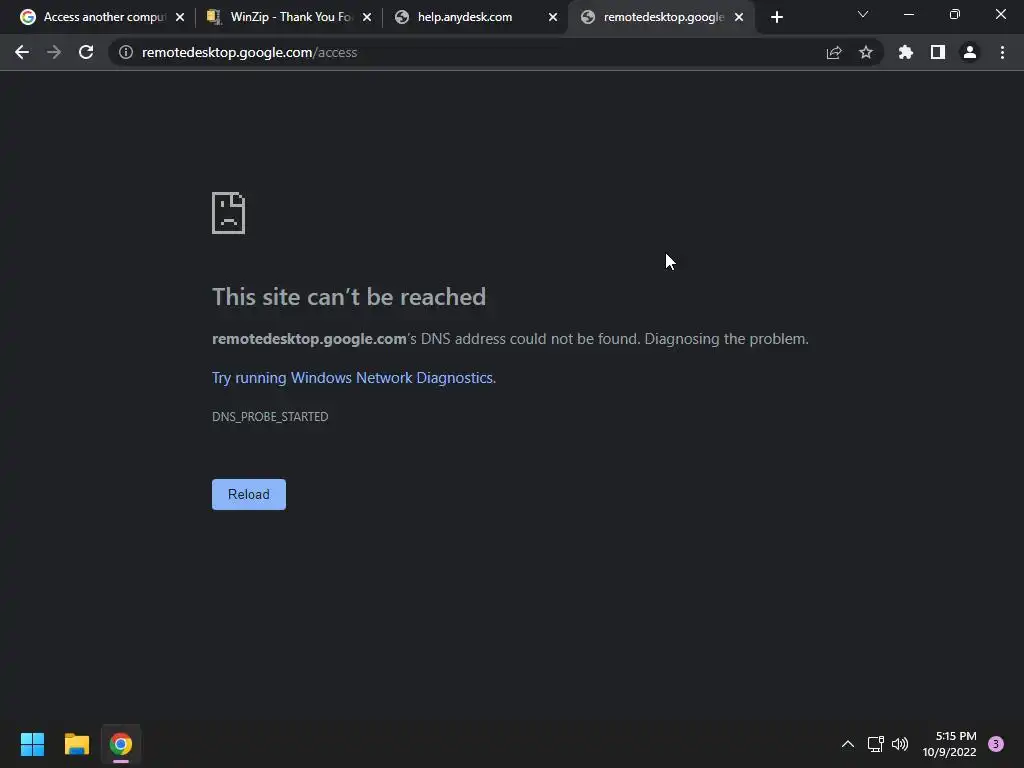Click the DNS_PROBE_STARTED error code text

click(270, 417)
